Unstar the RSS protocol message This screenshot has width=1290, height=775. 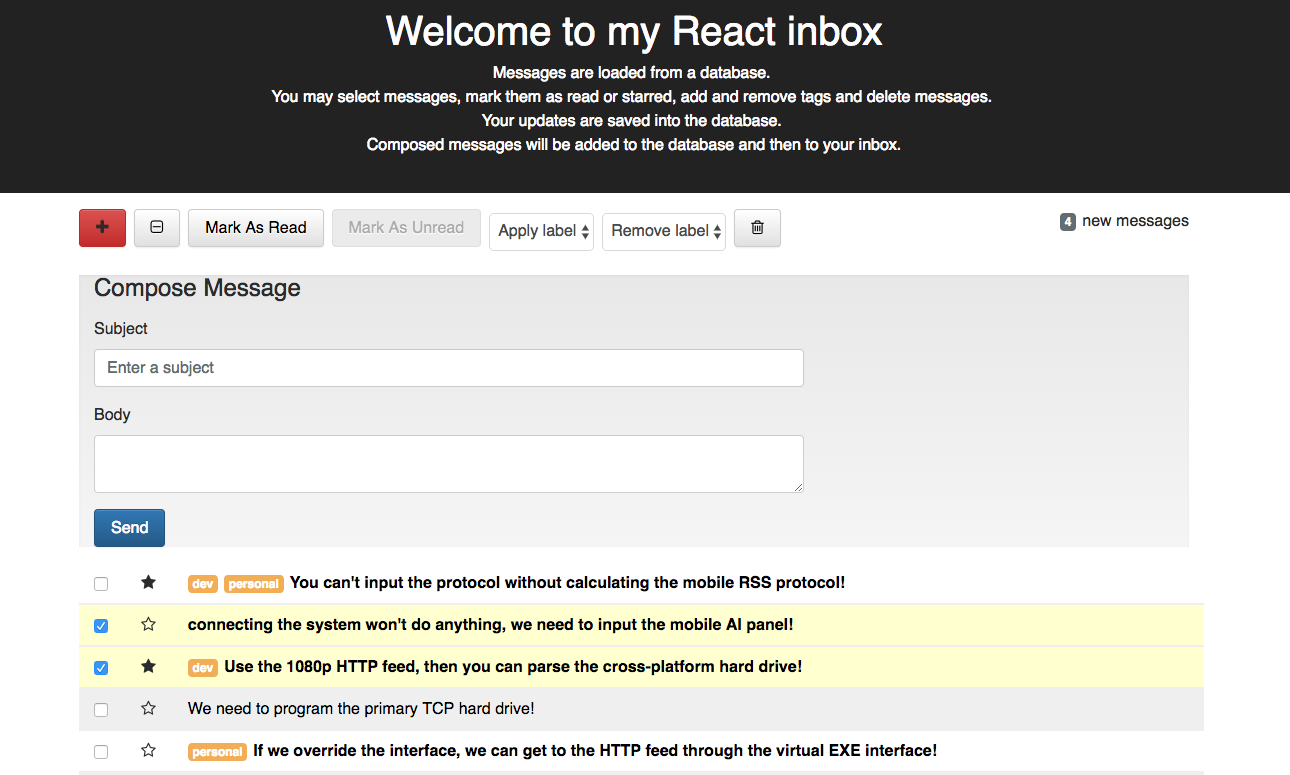148,582
